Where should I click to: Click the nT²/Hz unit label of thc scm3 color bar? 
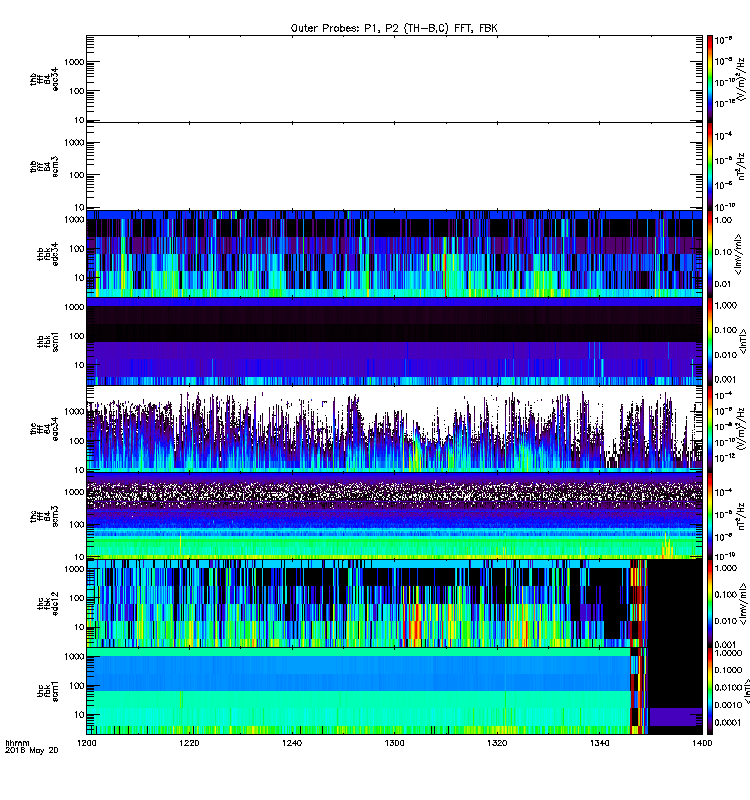pos(741,516)
